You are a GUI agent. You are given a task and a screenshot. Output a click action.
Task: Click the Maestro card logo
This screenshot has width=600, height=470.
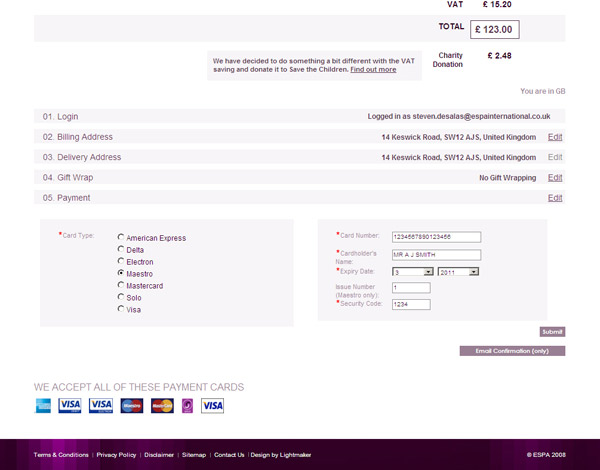click(x=132, y=406)
